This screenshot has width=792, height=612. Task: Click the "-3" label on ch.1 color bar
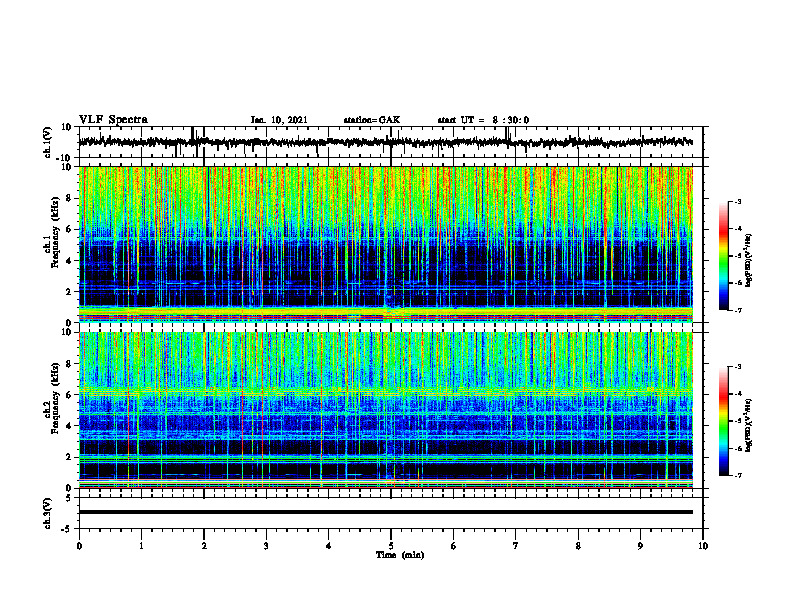[737, 201]
